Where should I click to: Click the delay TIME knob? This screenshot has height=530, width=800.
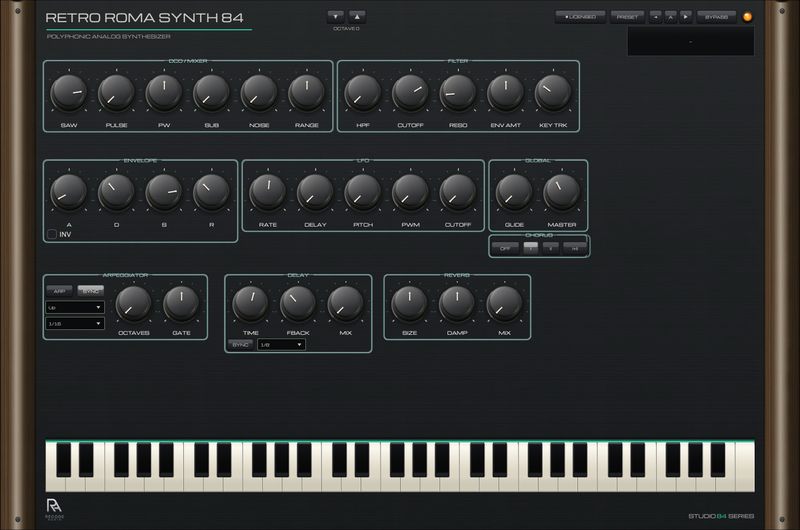click(x=251, y=304)
